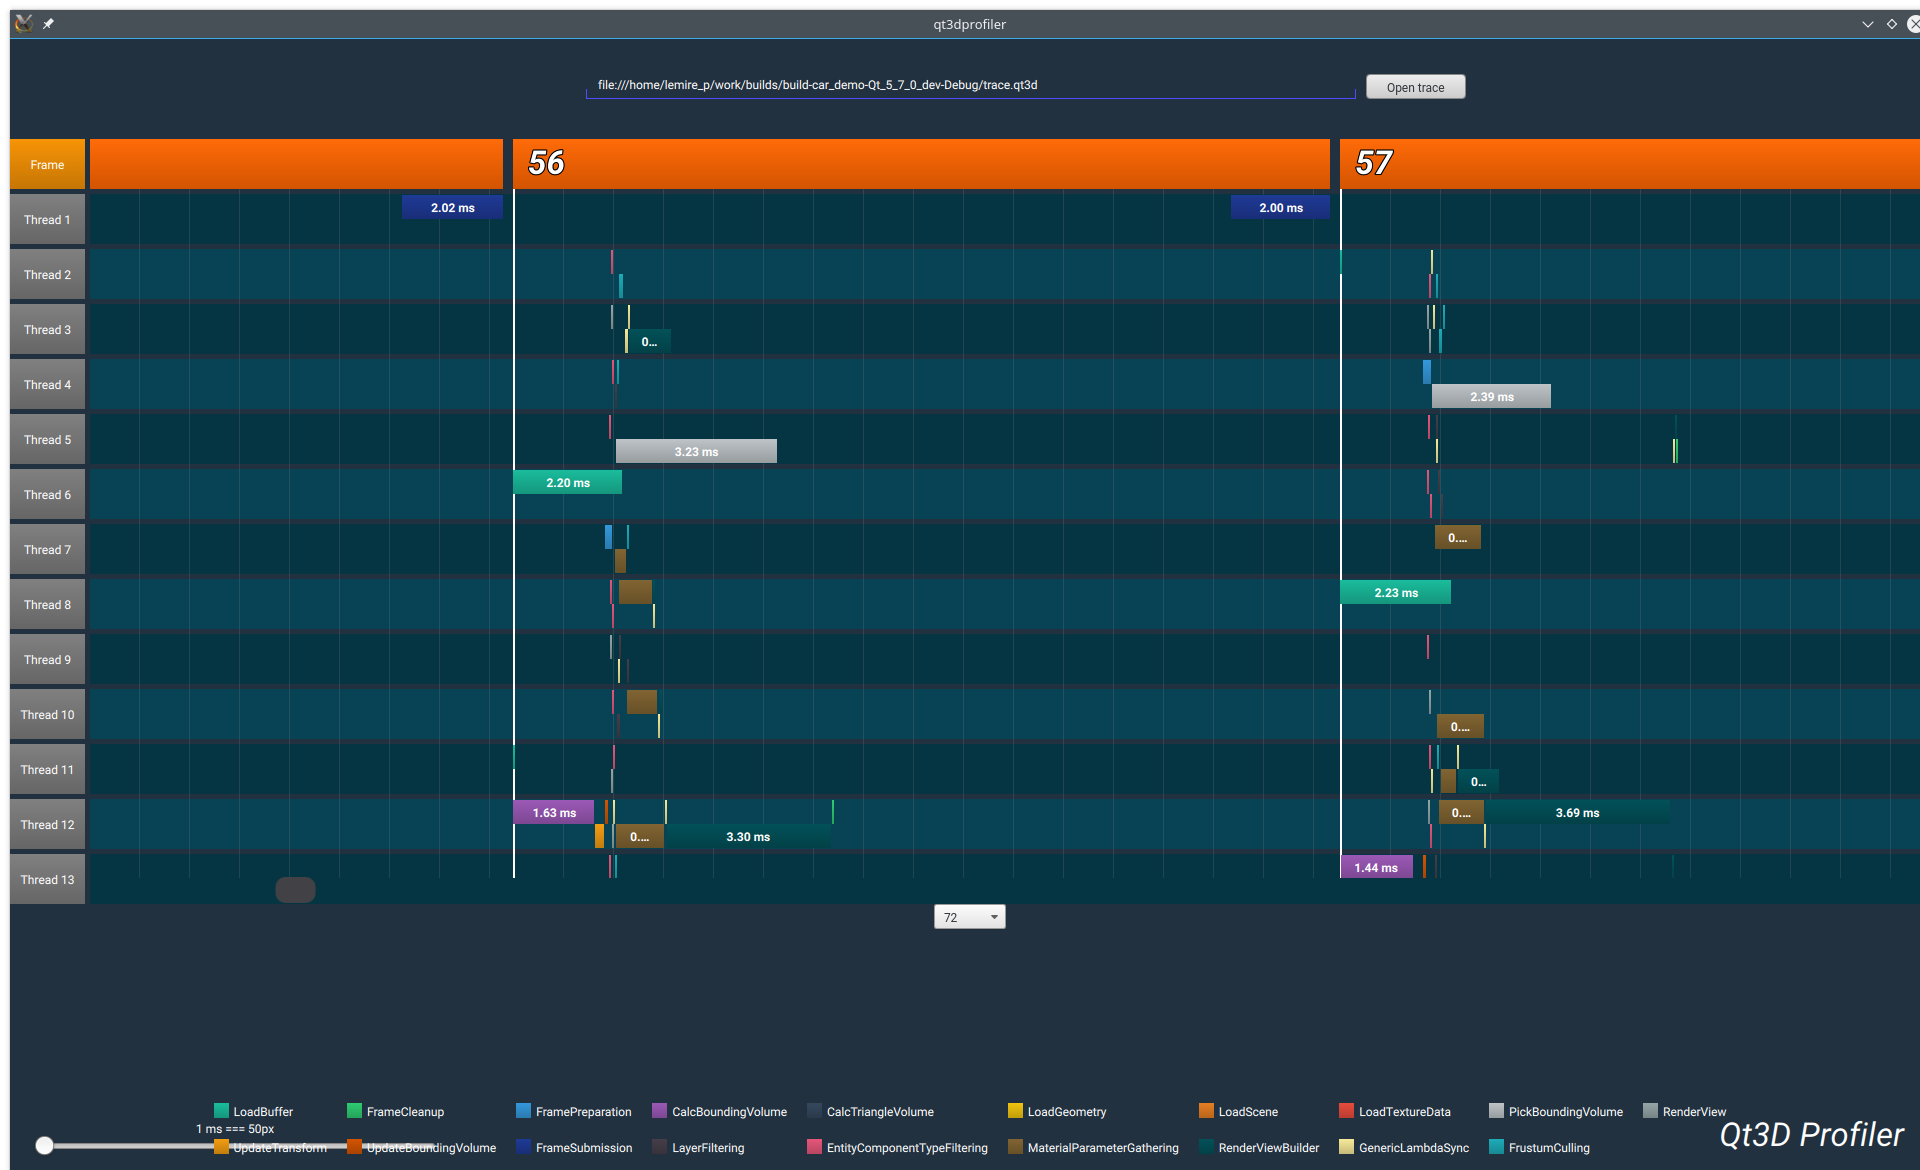Click the Thread 1 row label
Screen dimensions: 1920x1170
point(47,220)
